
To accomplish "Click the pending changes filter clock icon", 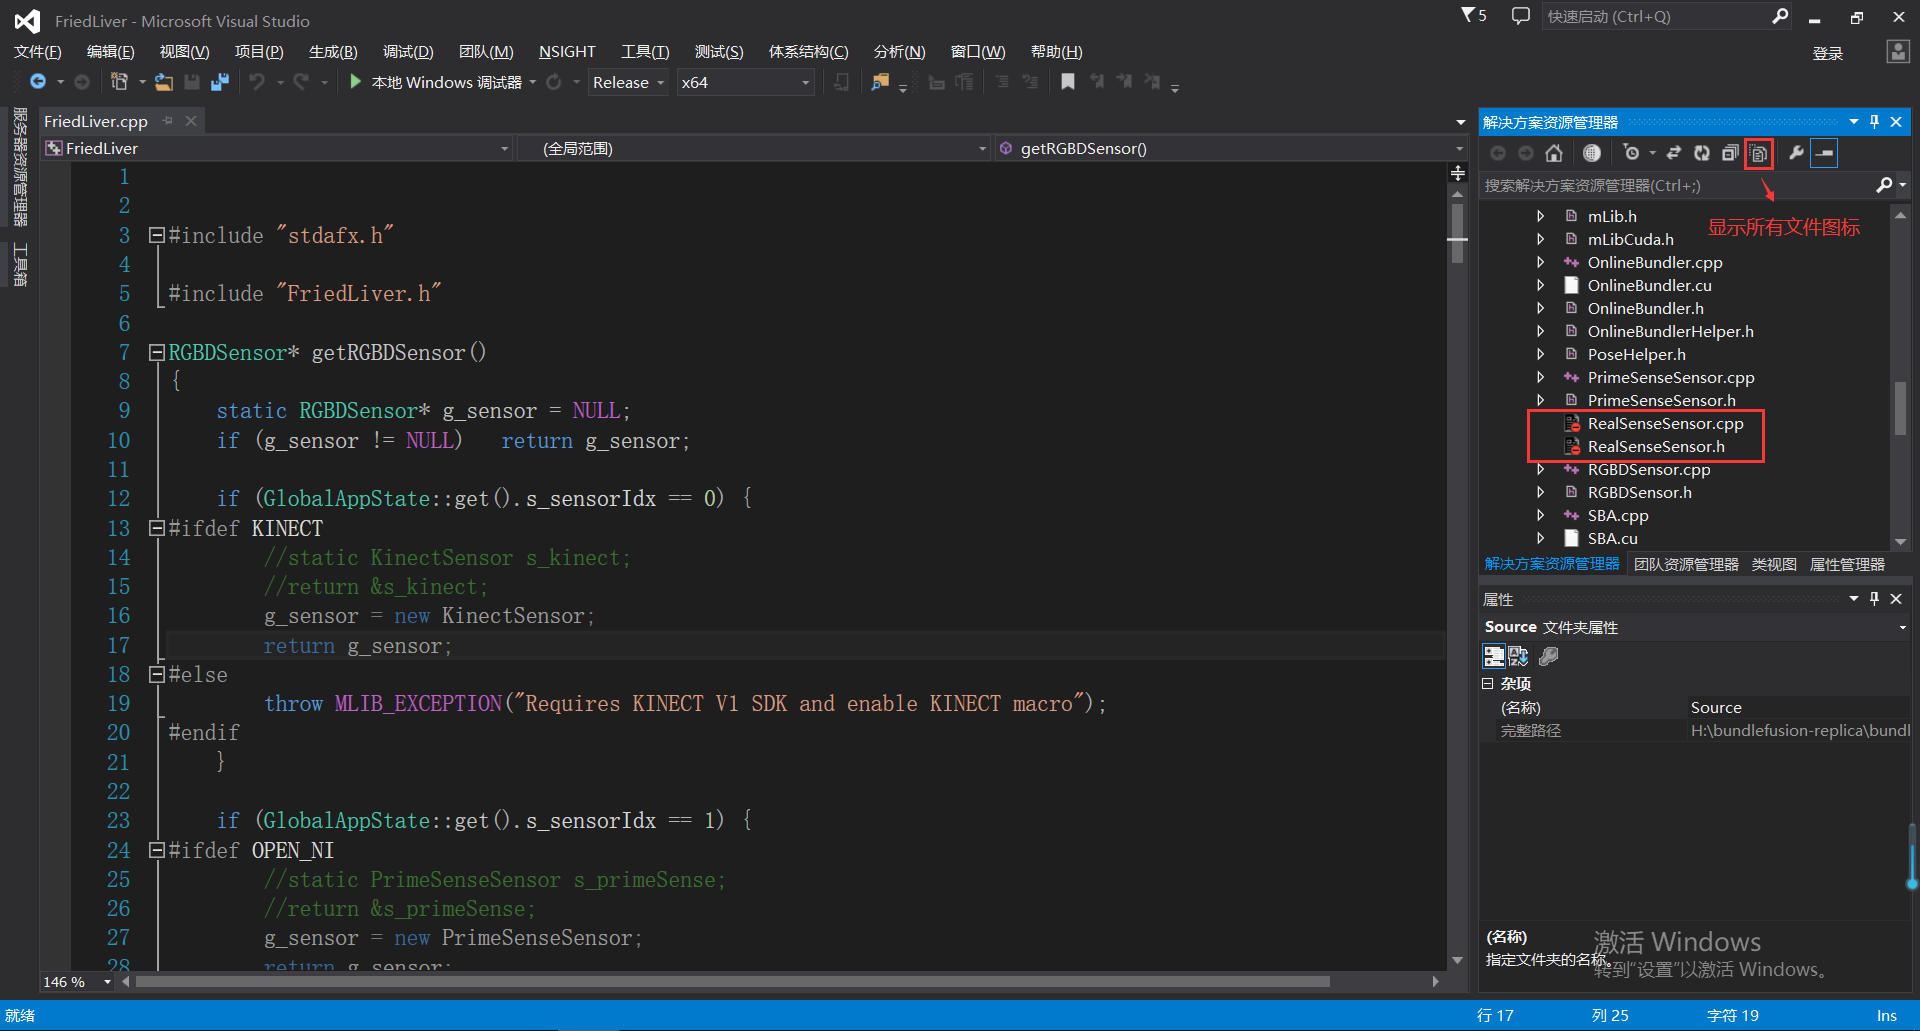I will (1632, 153).
